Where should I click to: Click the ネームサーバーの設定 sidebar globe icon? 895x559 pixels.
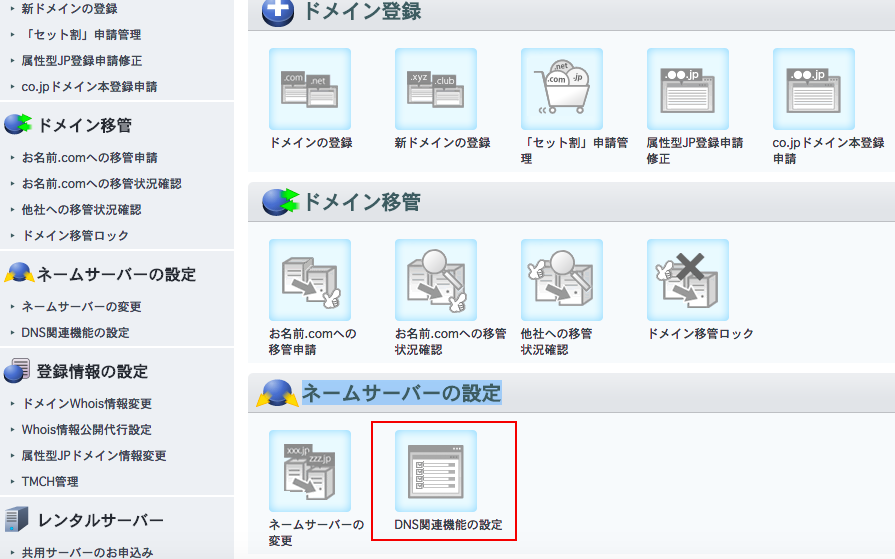(19, 273)
